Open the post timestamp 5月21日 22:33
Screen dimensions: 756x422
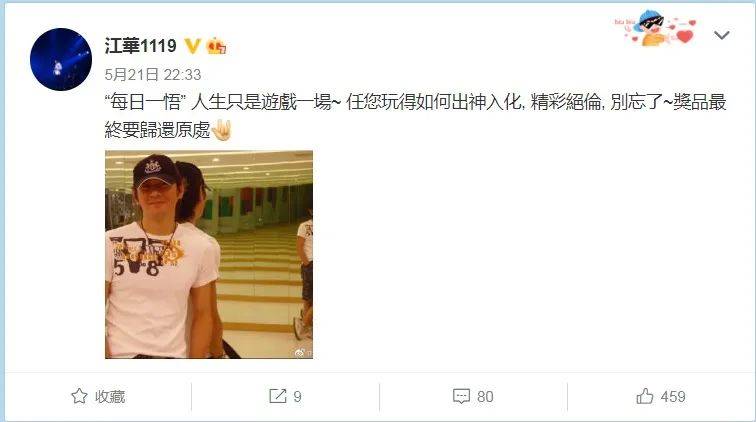153,75
